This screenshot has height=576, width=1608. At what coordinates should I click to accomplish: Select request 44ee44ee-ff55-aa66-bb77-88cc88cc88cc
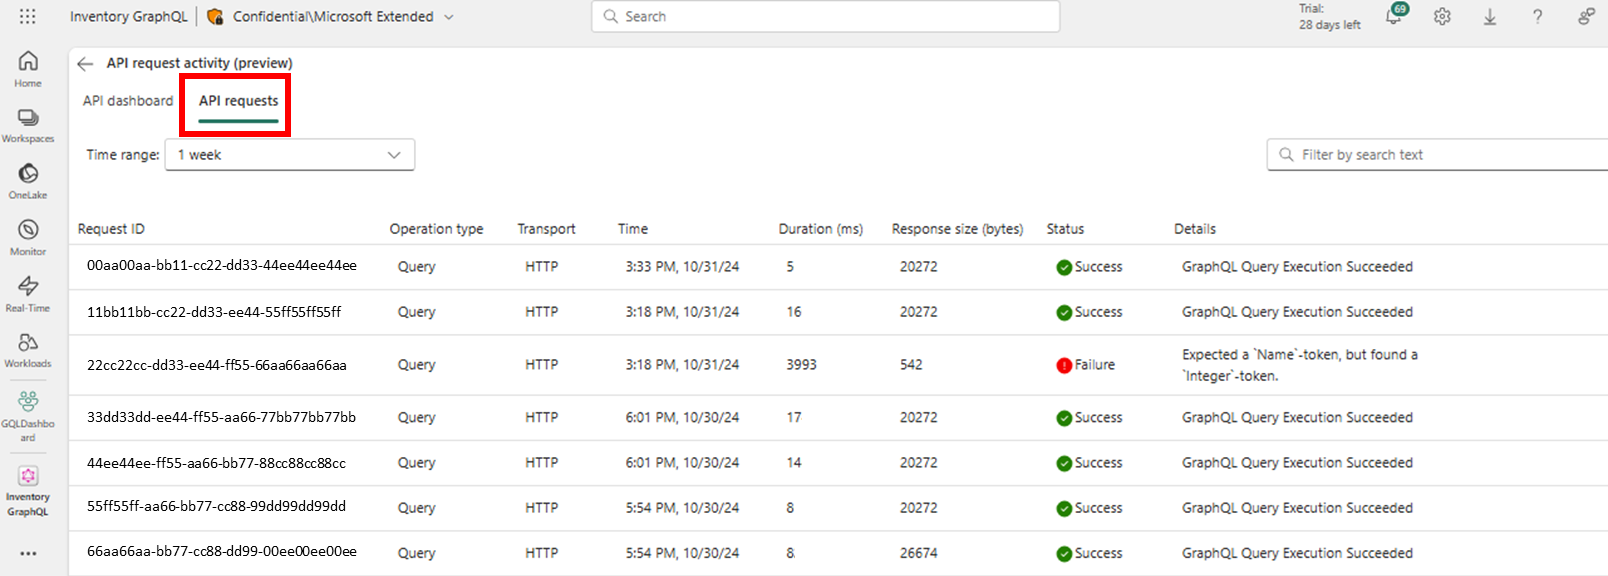216,463
